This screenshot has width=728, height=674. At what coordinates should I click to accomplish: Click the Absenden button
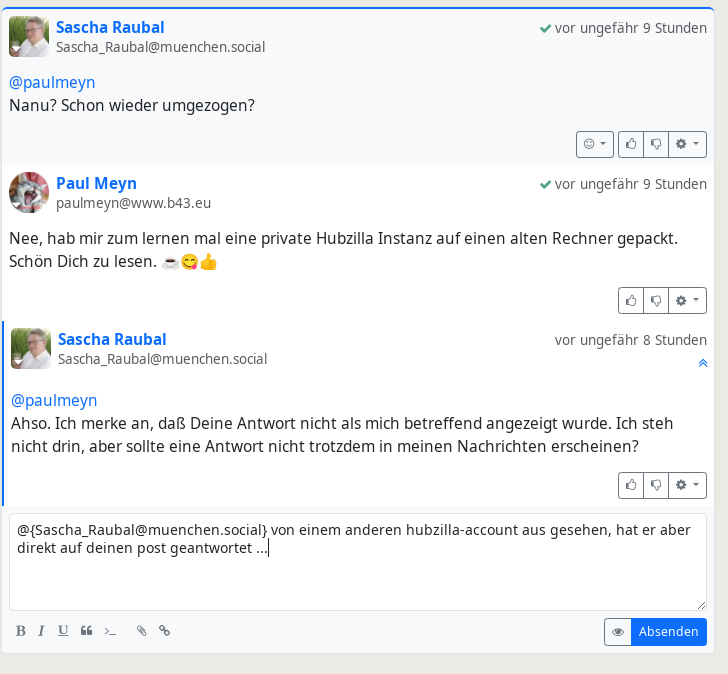point(668,632)
